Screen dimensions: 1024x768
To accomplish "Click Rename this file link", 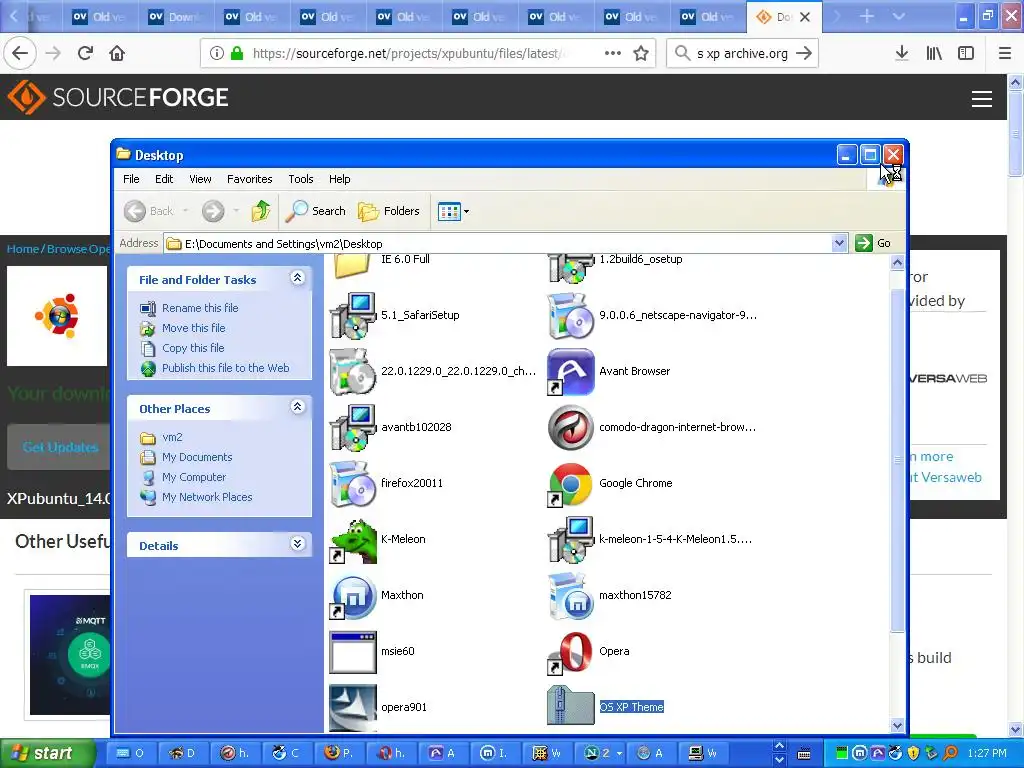I will [x=200, y=308].
